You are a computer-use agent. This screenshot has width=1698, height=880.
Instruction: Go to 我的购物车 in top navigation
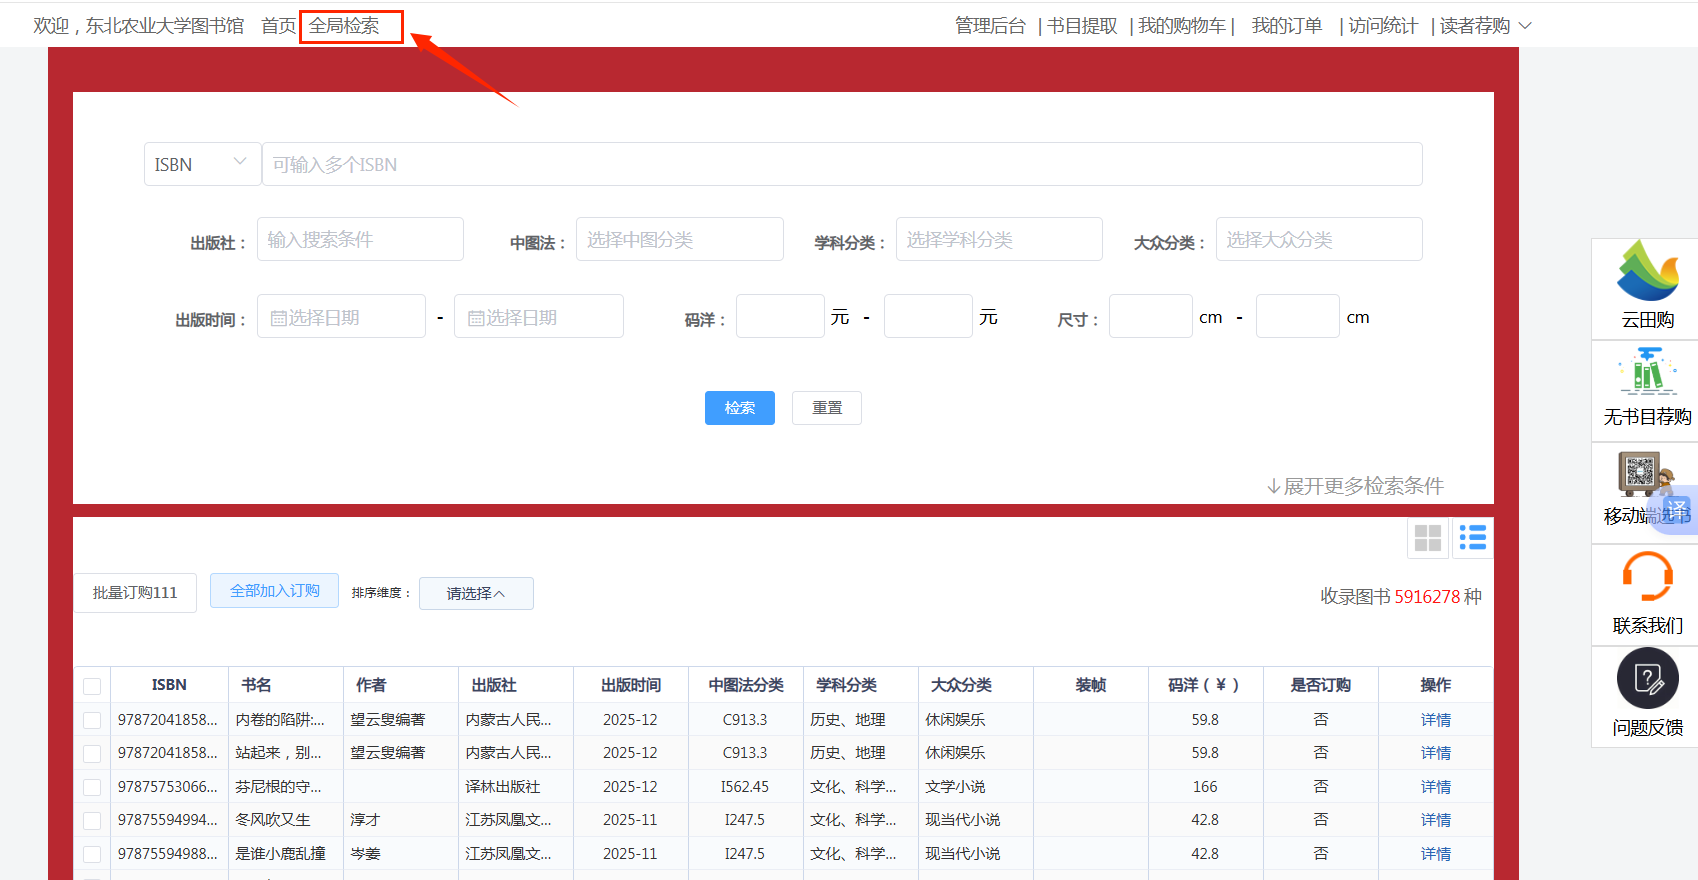pos(1182,26)
